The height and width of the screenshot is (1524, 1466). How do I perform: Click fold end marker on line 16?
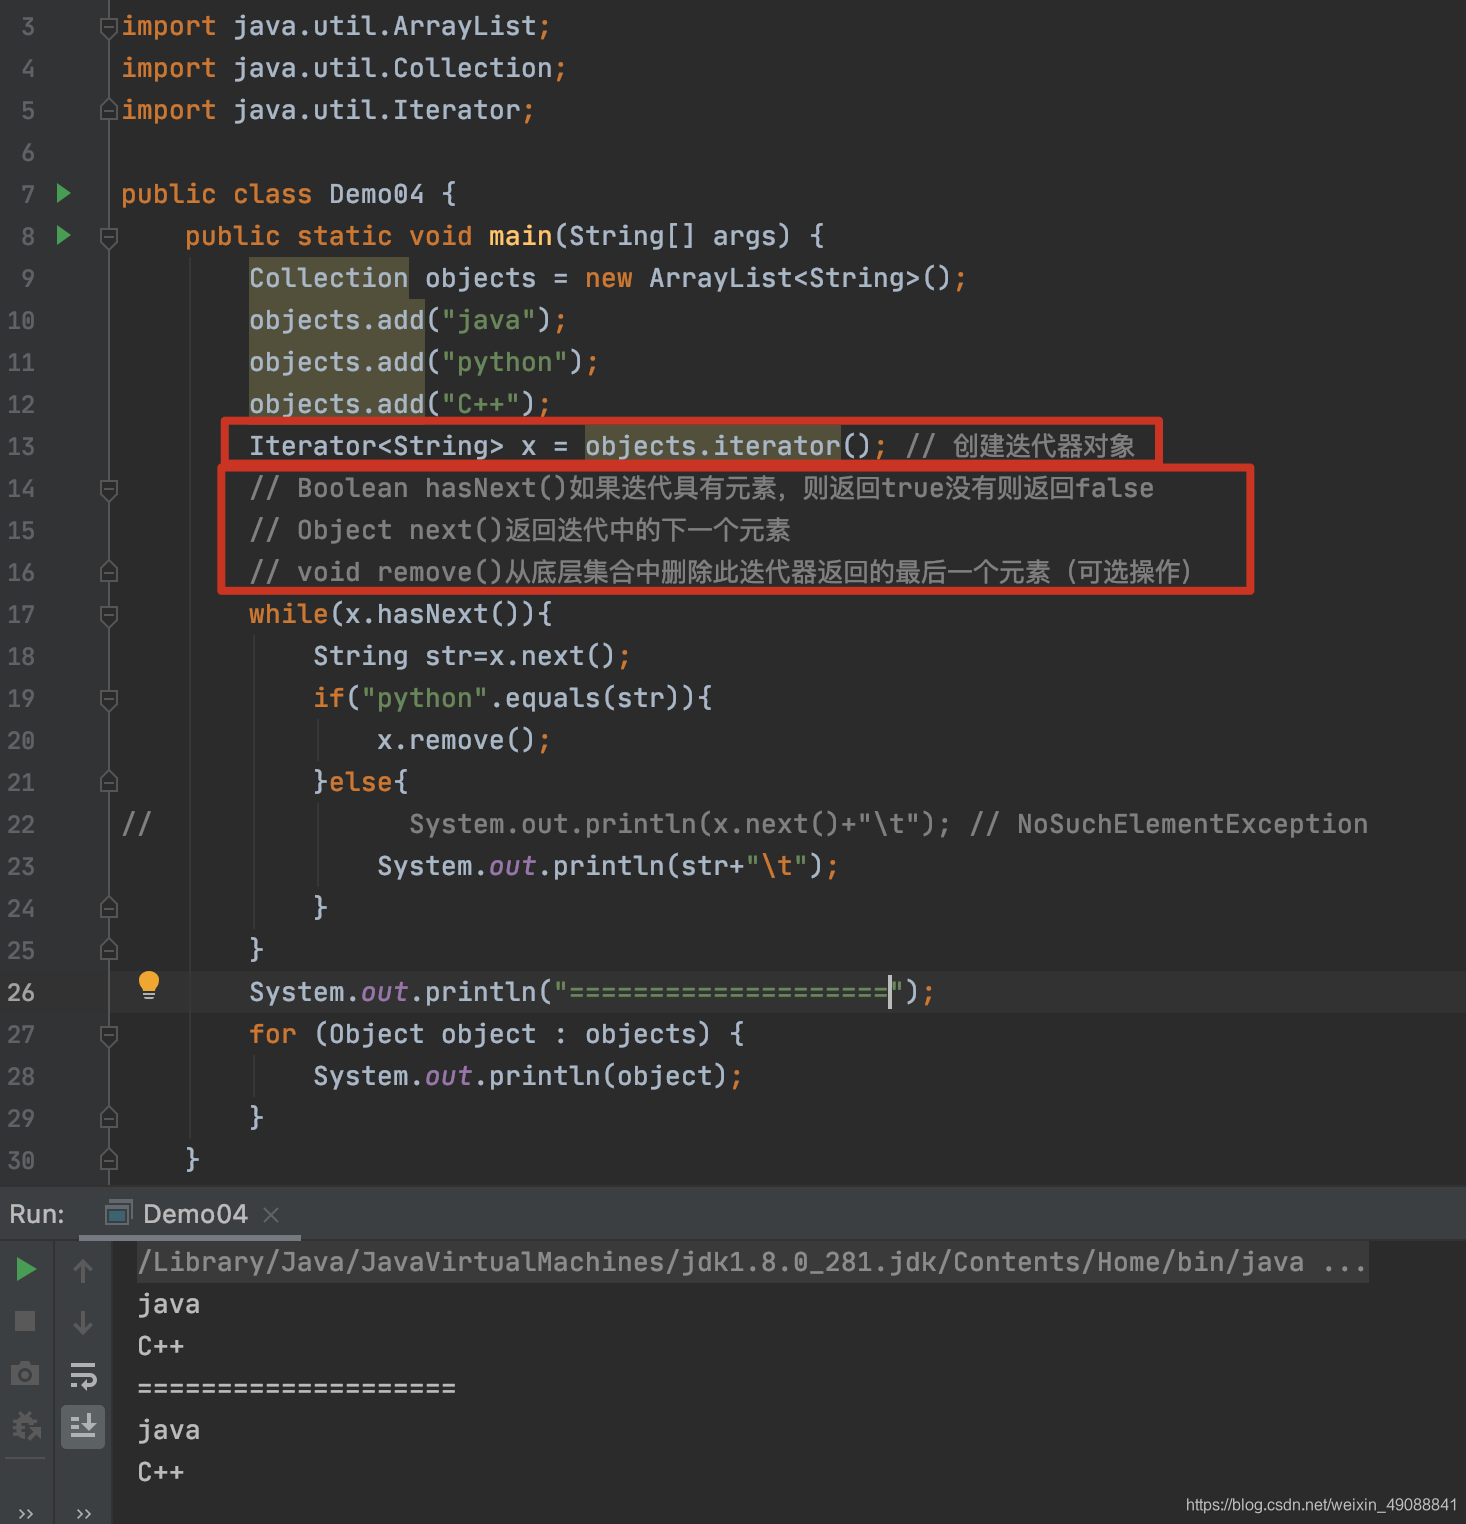(109, 572)
